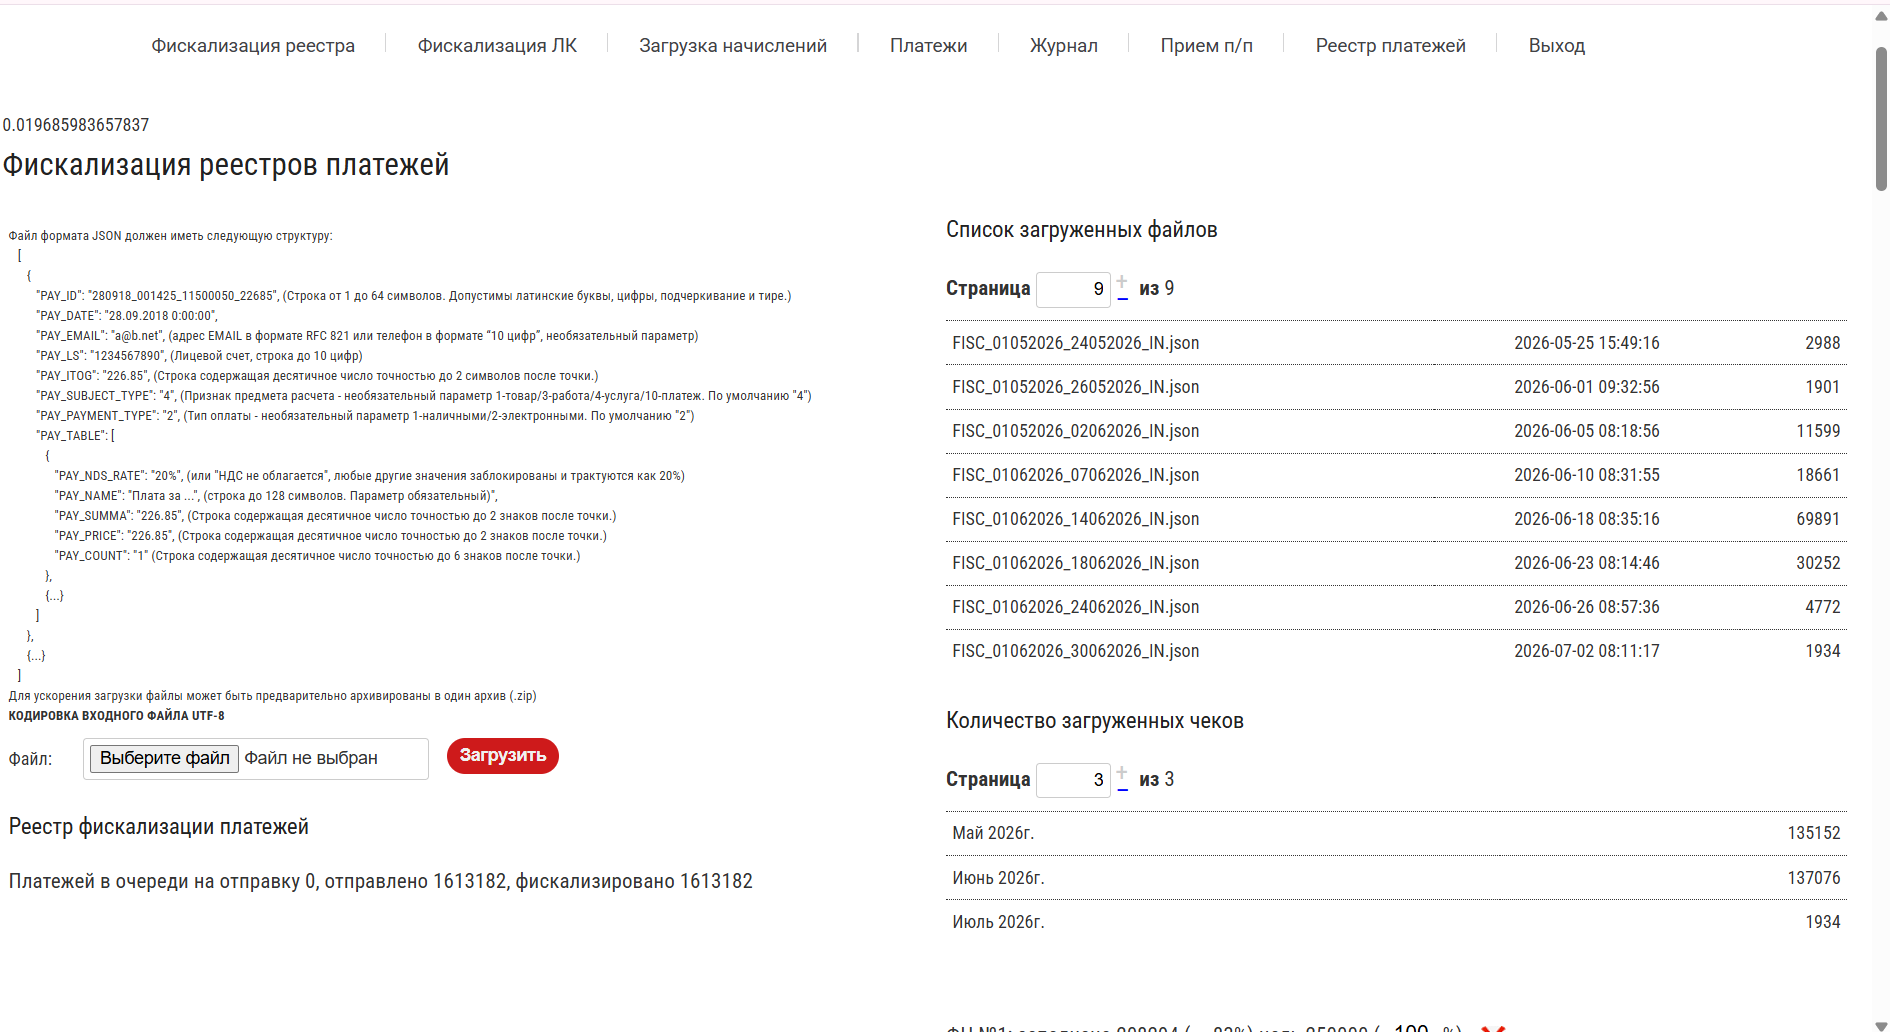1890x1032 pixels.
Task: Open the Платежи menu item
Action: (928, 45)
